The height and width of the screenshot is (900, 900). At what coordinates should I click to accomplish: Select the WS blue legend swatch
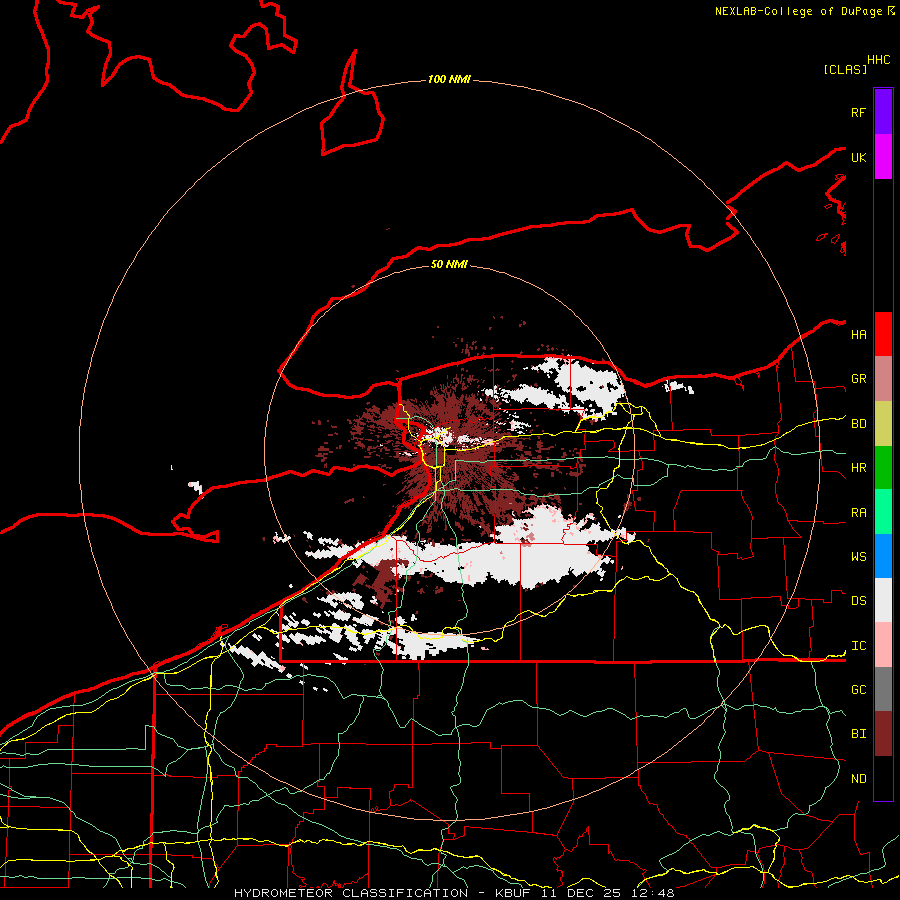point(883,556)
